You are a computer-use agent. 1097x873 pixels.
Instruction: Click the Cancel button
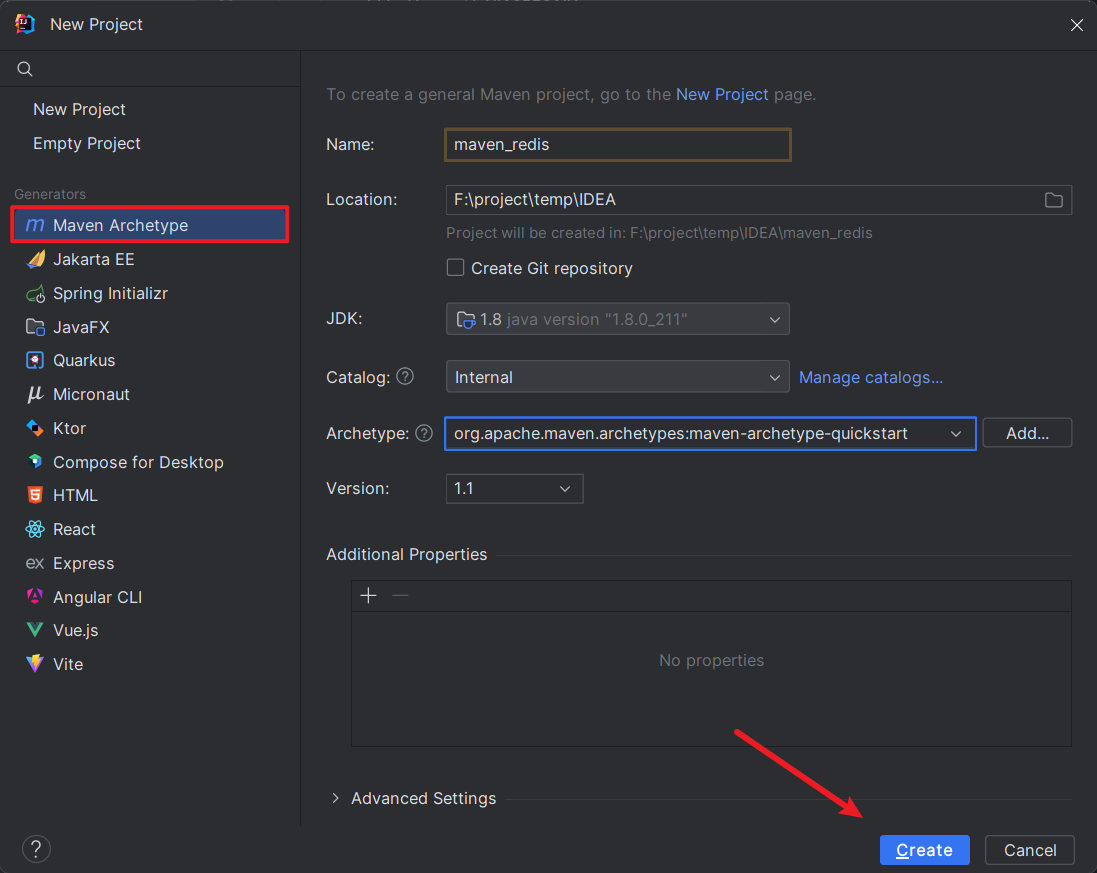[1030, 850]
